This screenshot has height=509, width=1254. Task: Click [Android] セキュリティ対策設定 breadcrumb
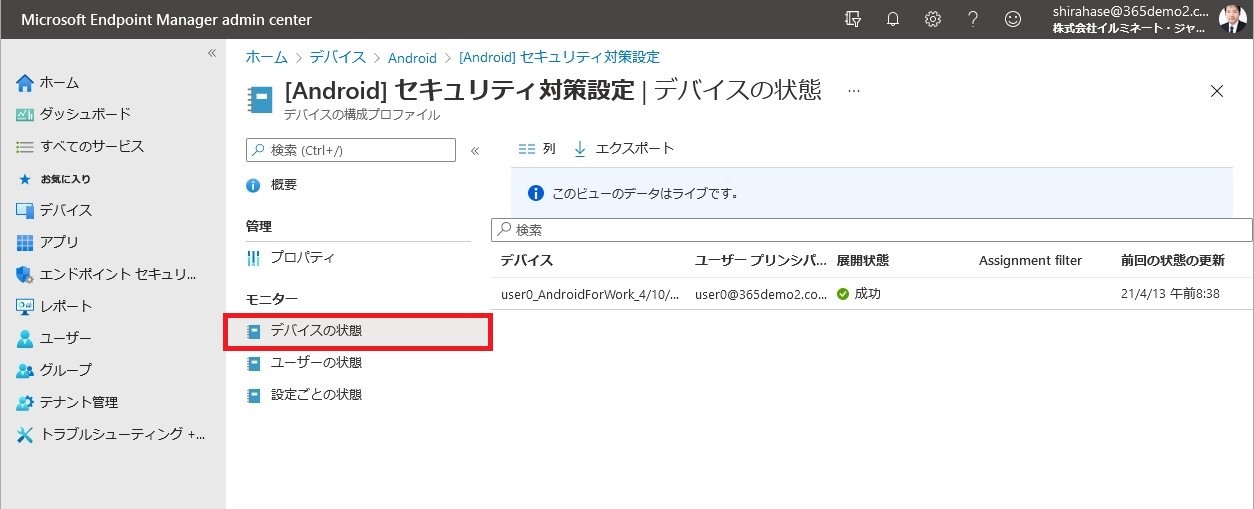tap(559, 58)
